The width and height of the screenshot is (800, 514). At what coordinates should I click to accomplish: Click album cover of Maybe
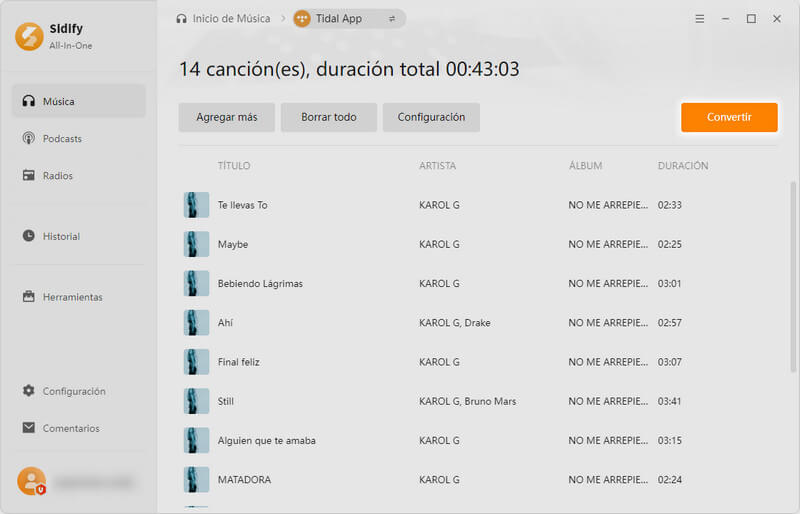196,244
